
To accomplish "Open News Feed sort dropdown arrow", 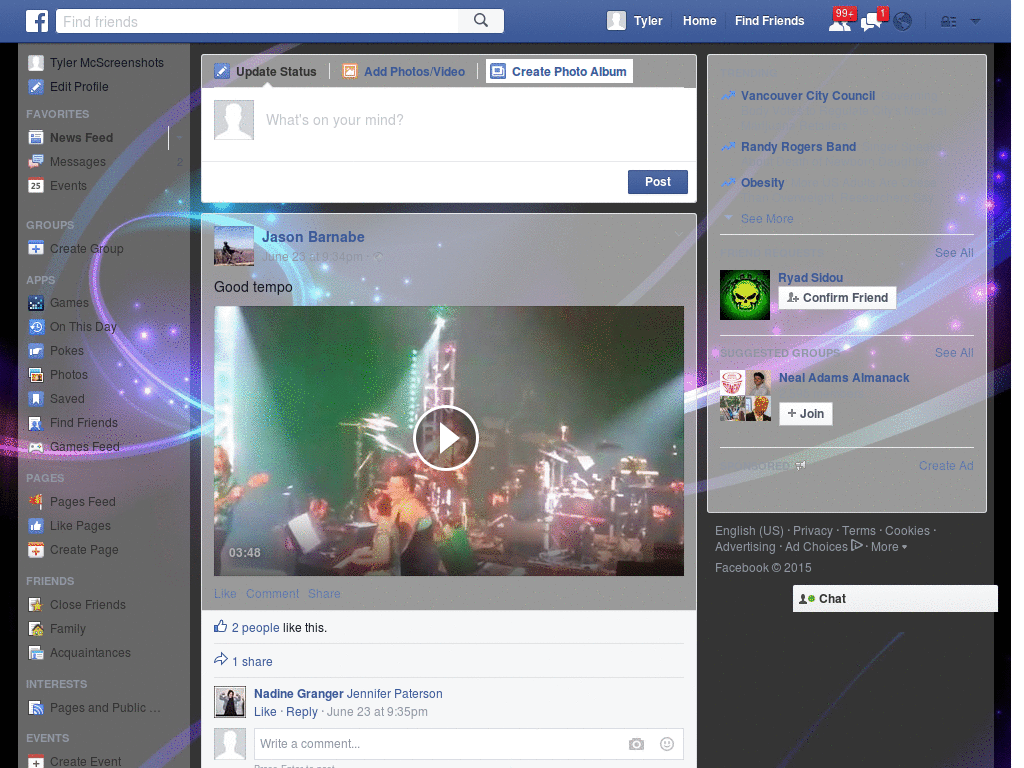I will [x=179, y=138].
